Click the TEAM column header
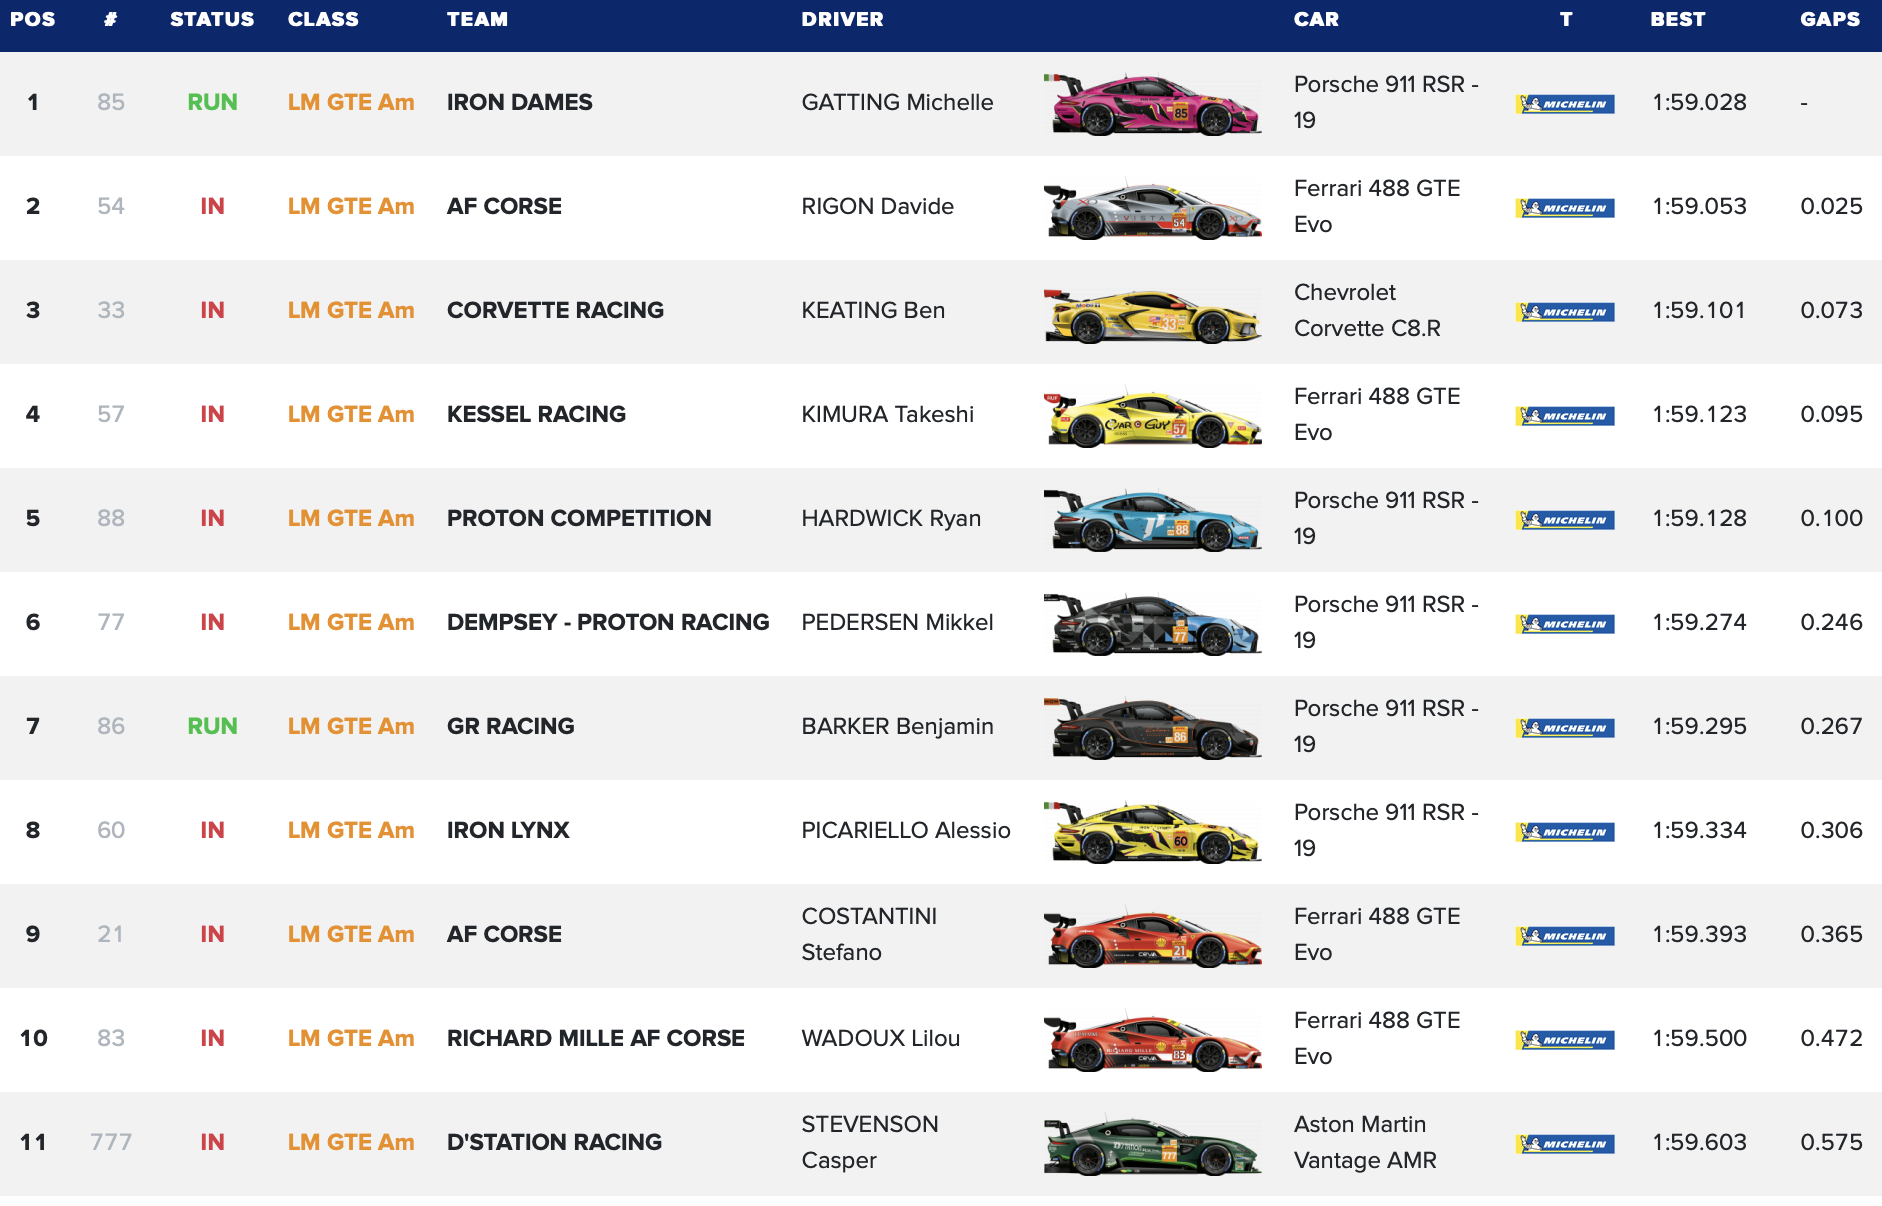 pos(477,19)
